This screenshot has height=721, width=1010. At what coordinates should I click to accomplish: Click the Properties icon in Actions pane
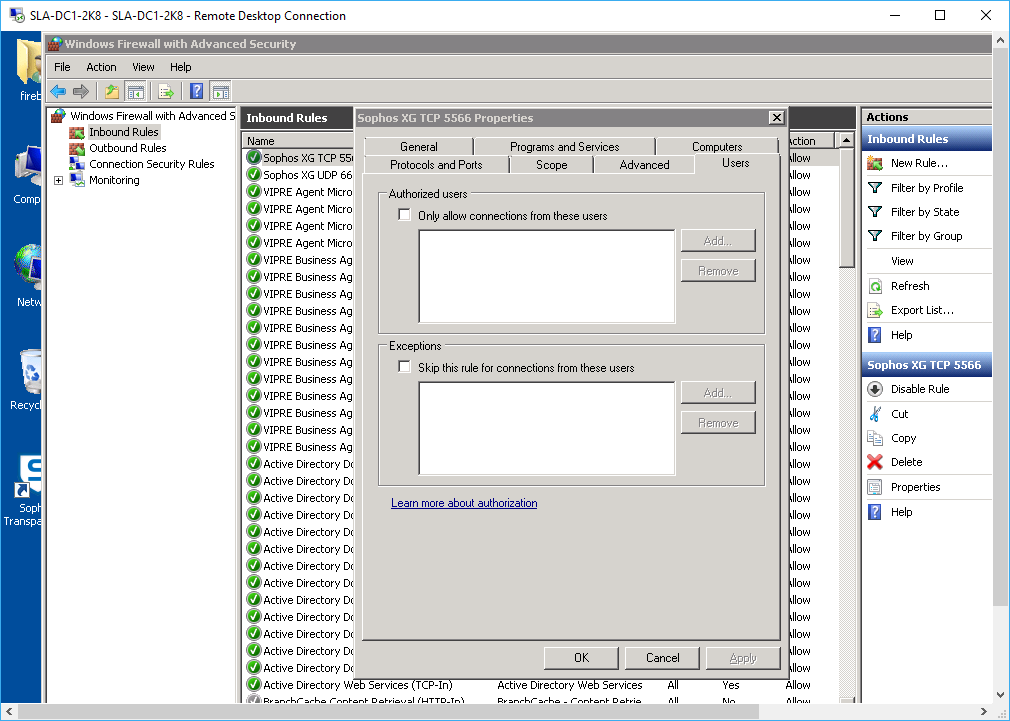[x=875, y=487]
